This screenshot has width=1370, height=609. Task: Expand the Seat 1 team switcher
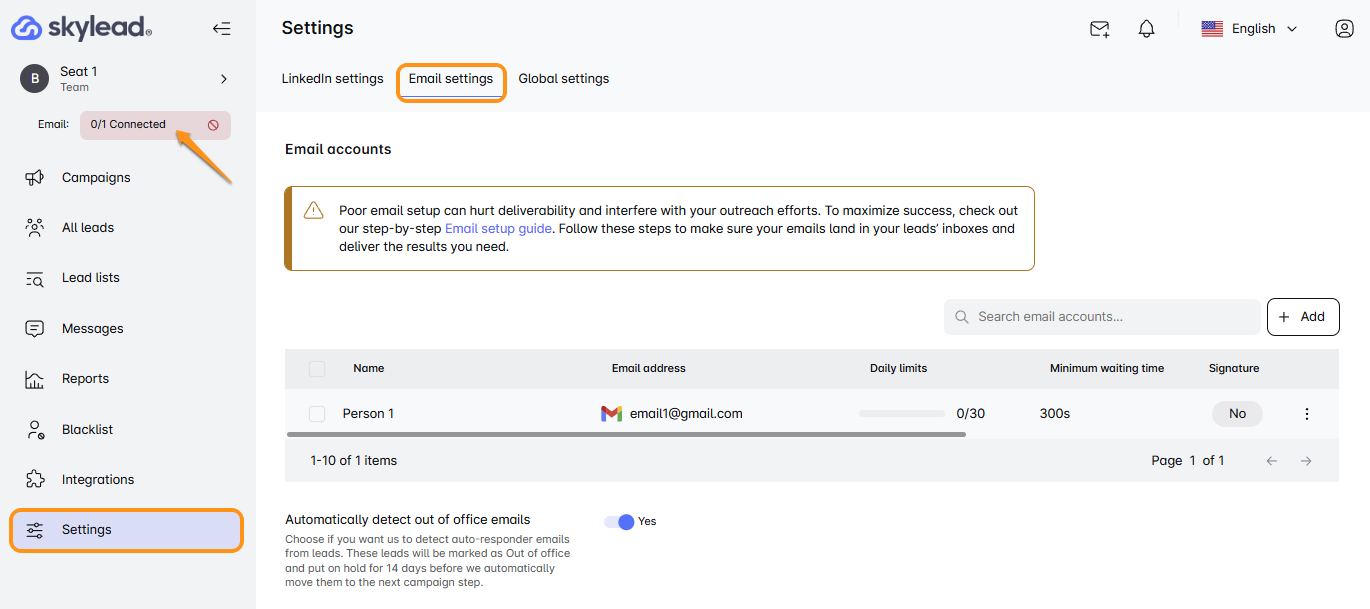(223, 79)
